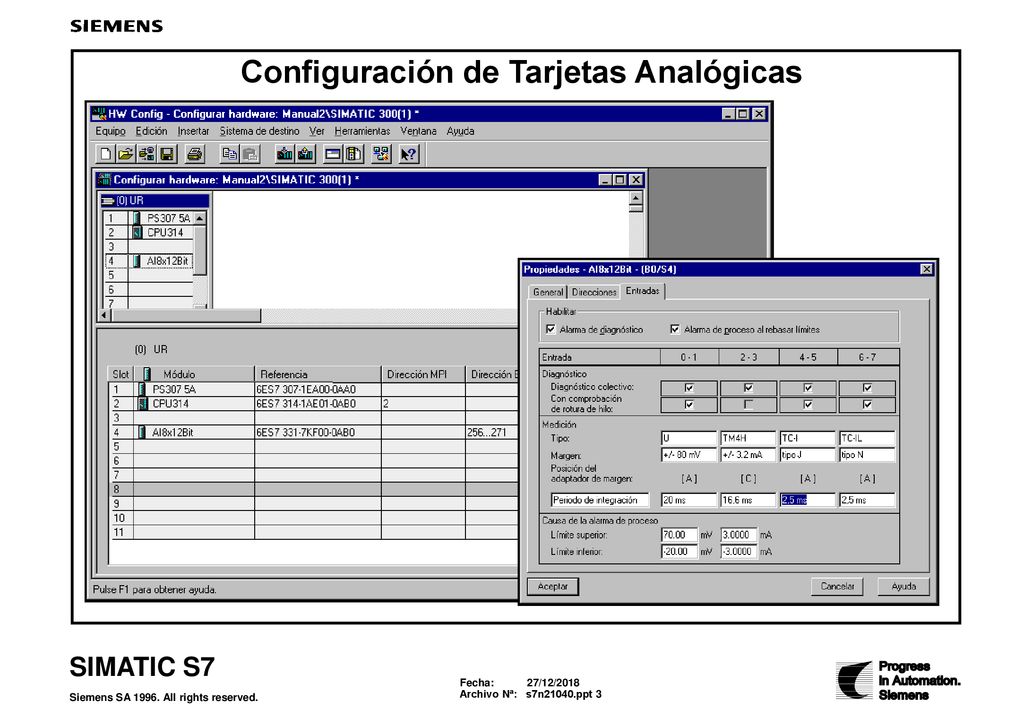The height and width of the screenshot is (709, 1024).
Task: Click the Paste toolbar icon
Action: pos(250,154)
